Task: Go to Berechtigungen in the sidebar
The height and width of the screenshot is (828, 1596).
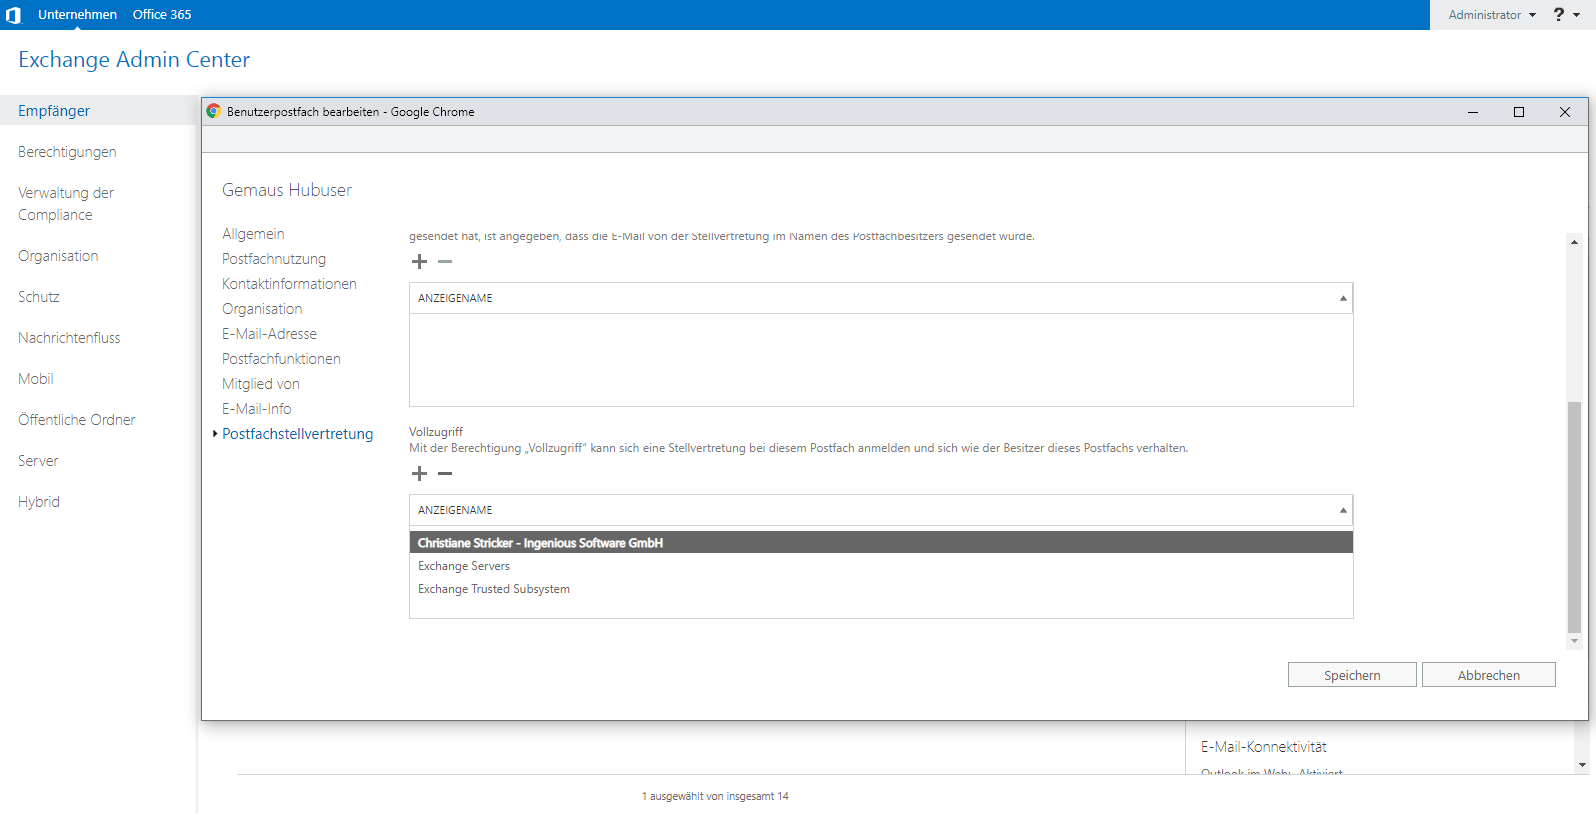Action: (x=67, y=152)
